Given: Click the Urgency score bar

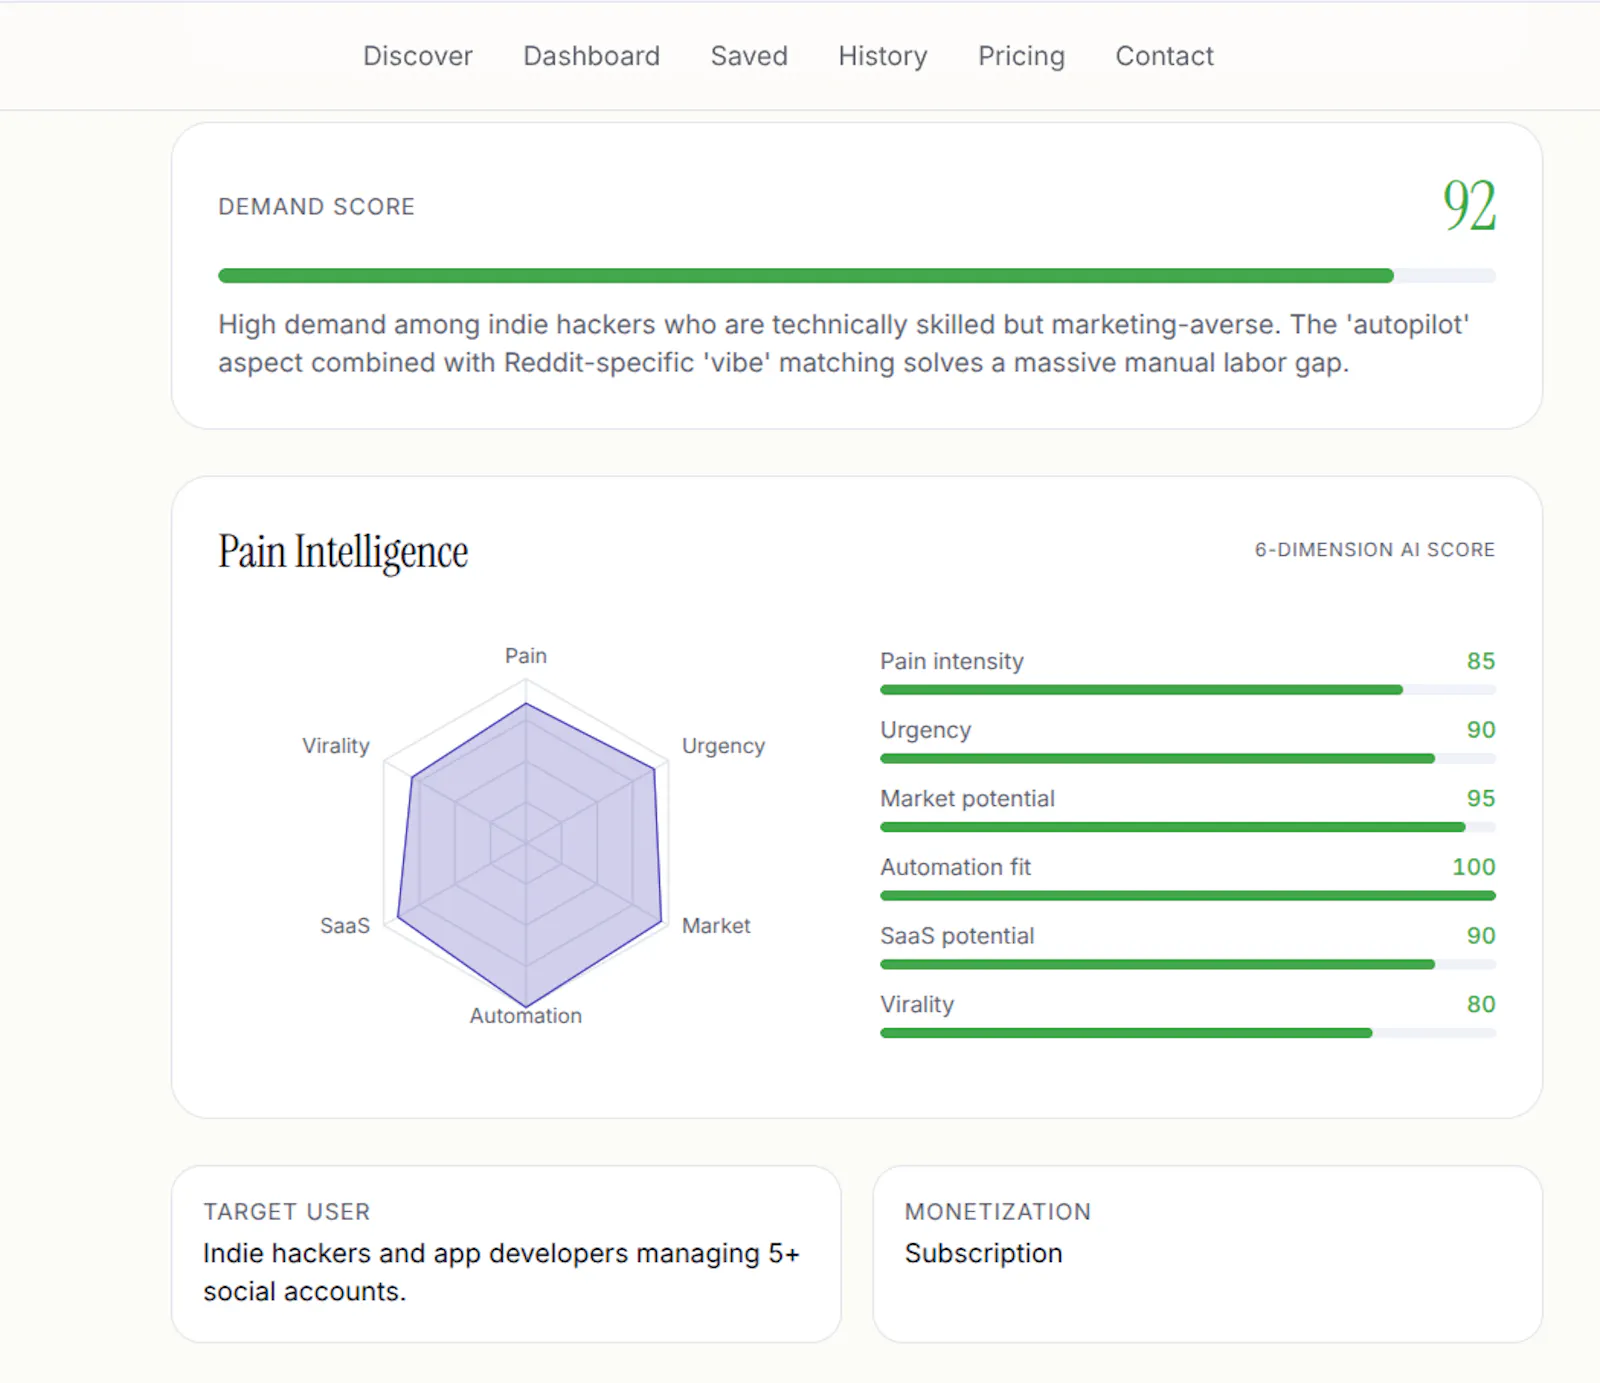Looking at the screenshot, I should tap(1188, 759).
